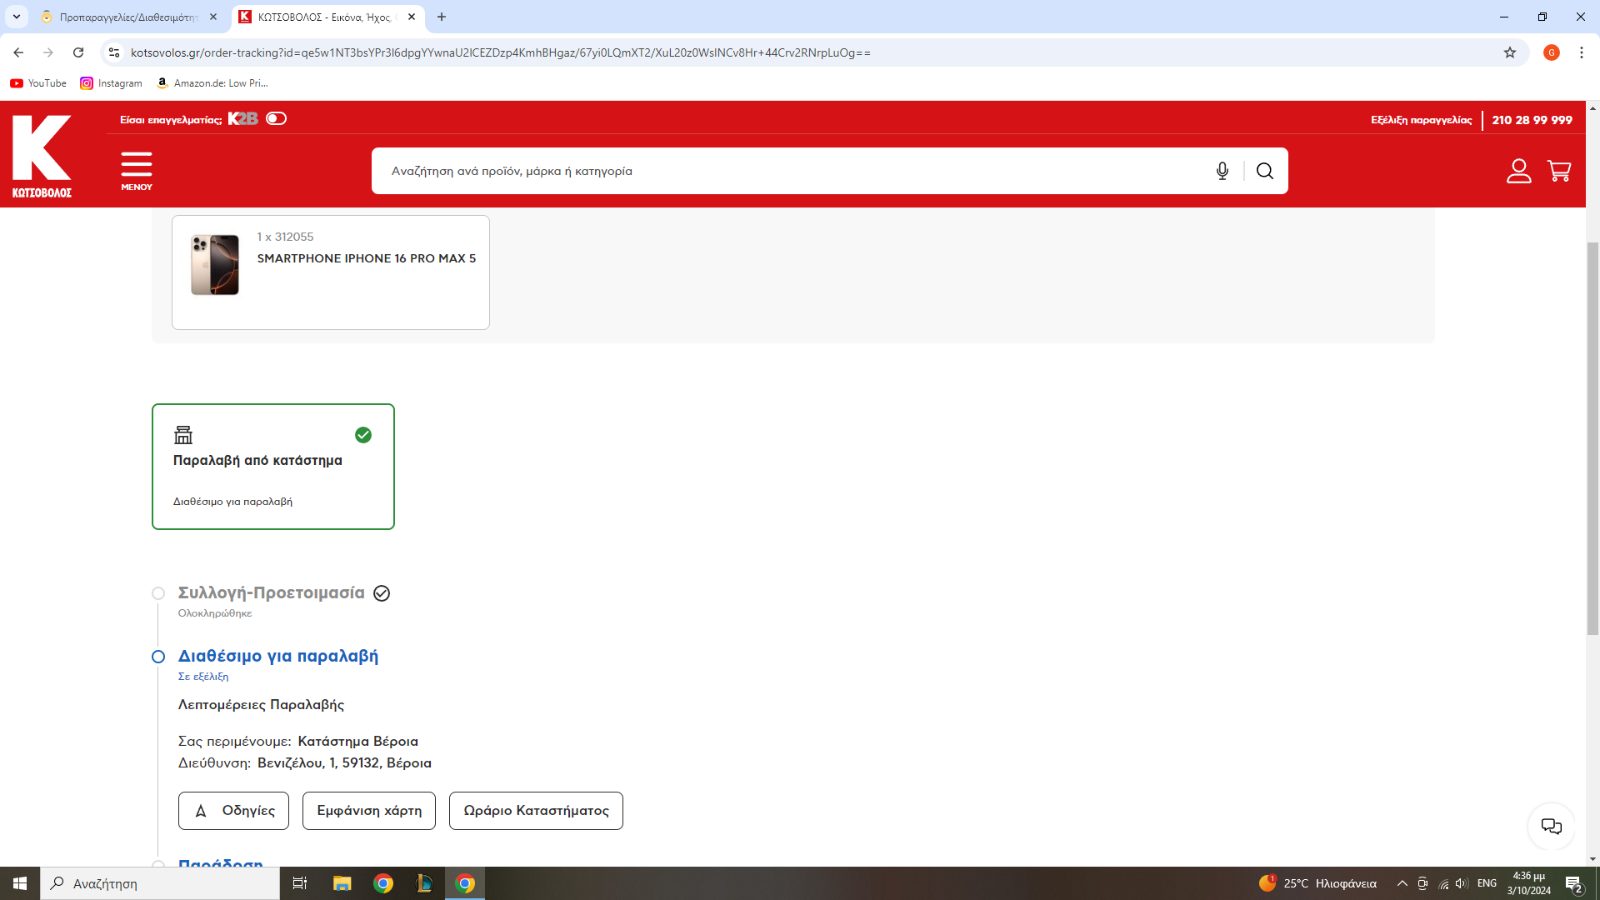Click the search magnifier icon

pyautogui.click(x=1265, y=171)
